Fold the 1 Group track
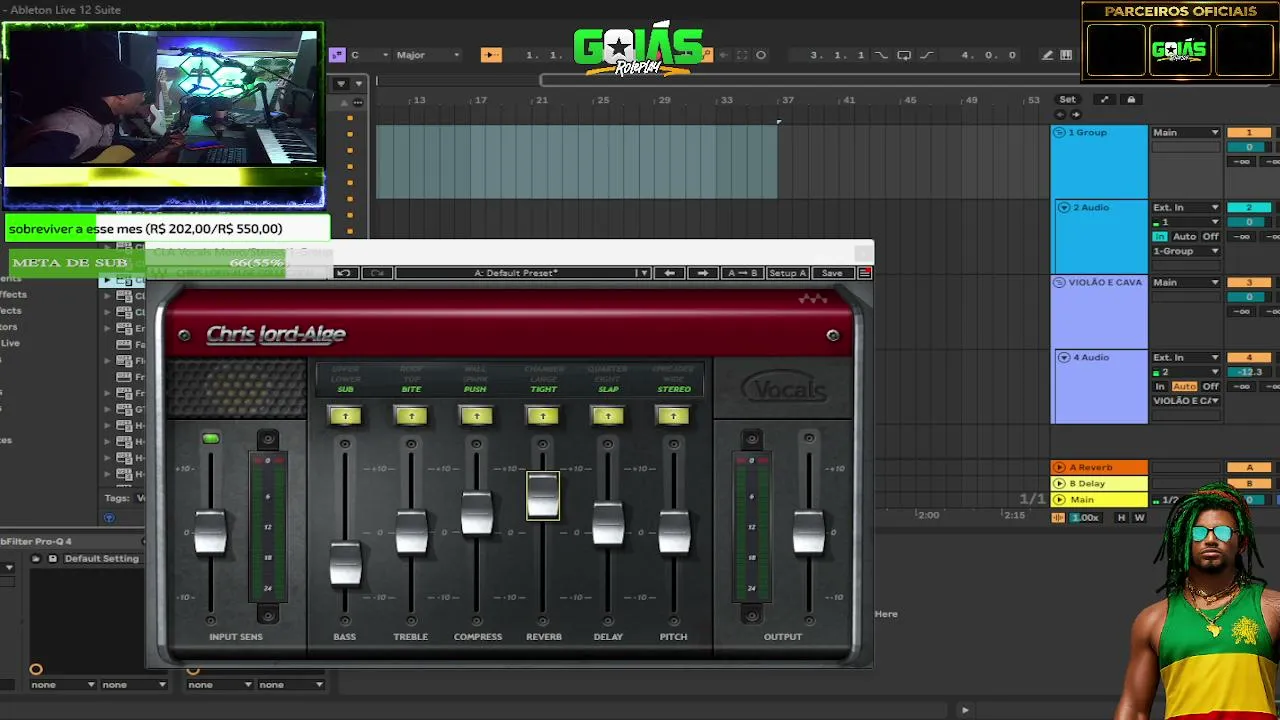This screenshot has height=720, width=1280. [1061, 132]
